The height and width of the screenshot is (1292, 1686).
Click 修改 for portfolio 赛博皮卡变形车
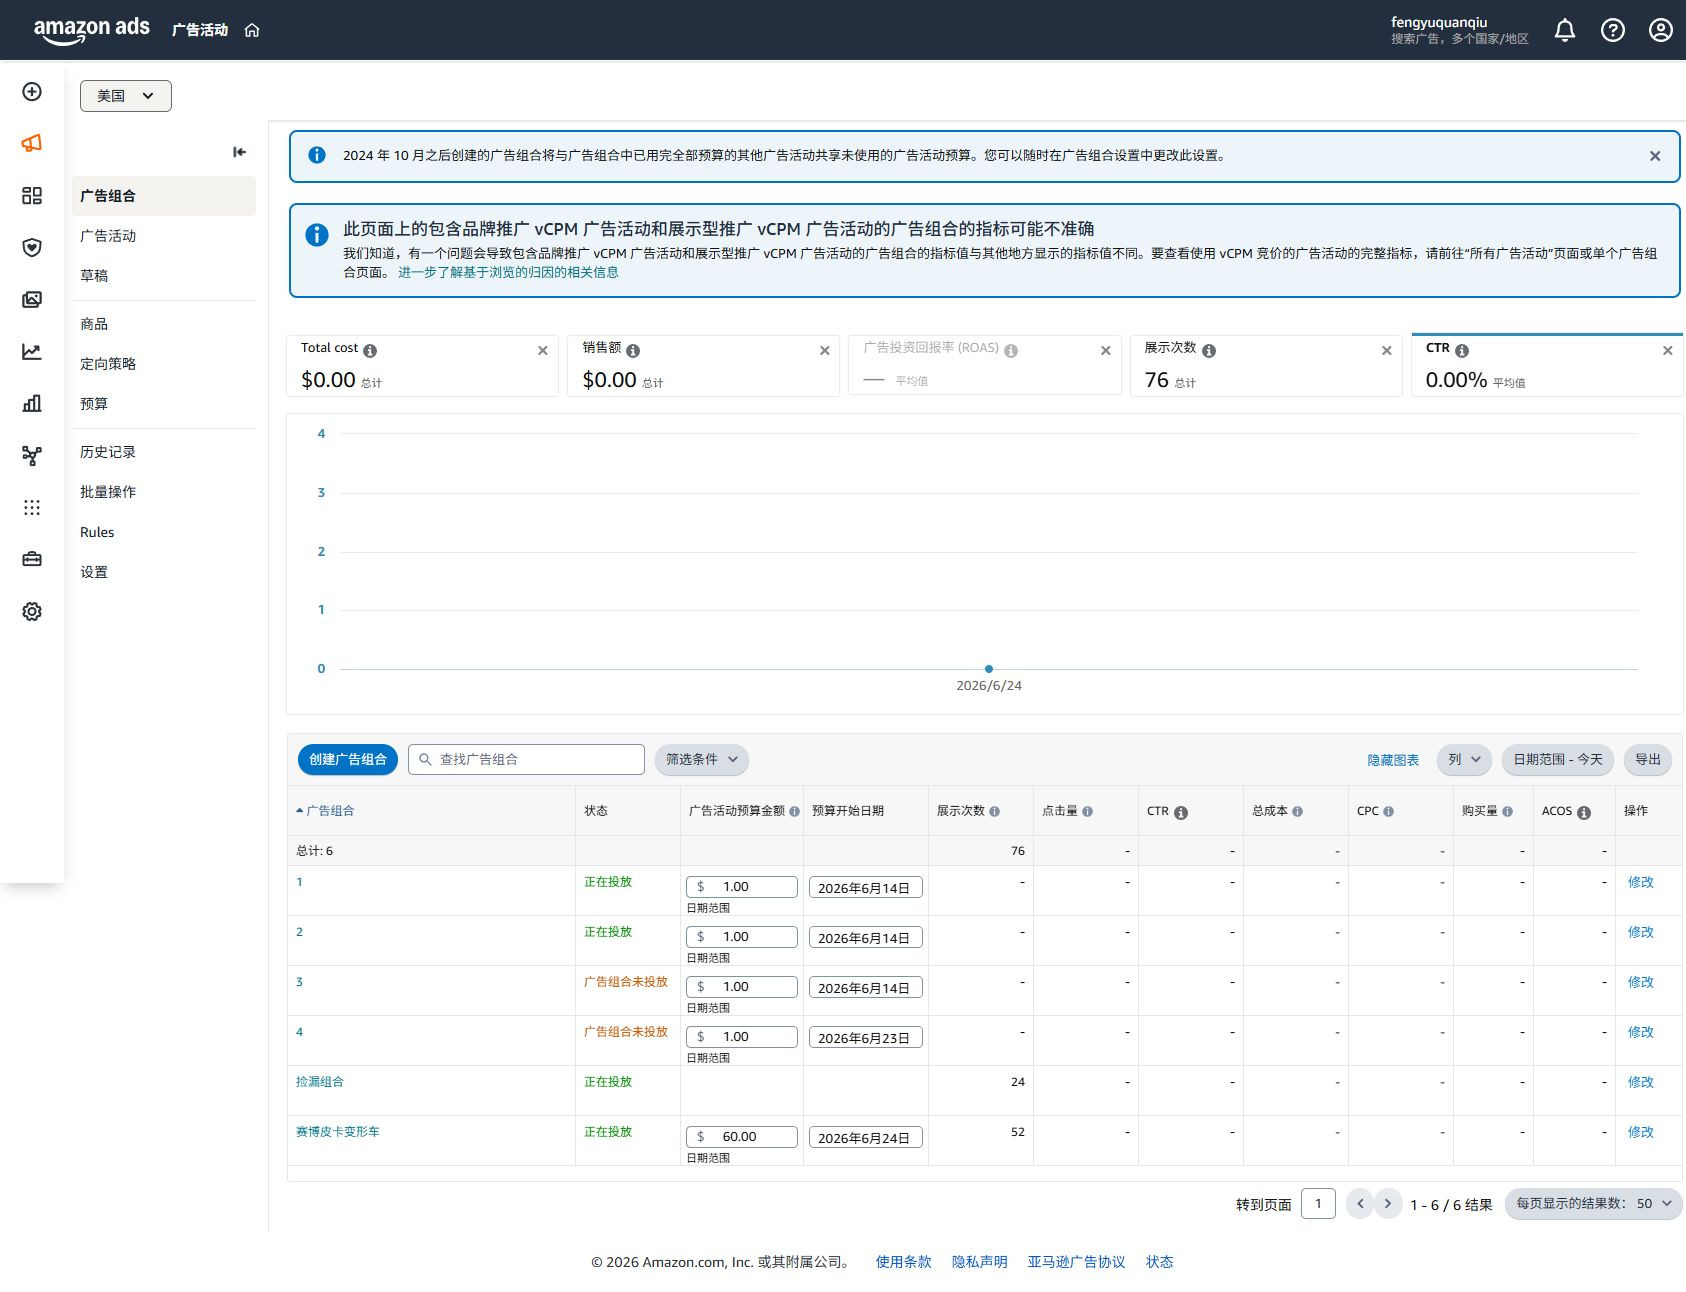pyautogui.click(x=1641, y=1132)
